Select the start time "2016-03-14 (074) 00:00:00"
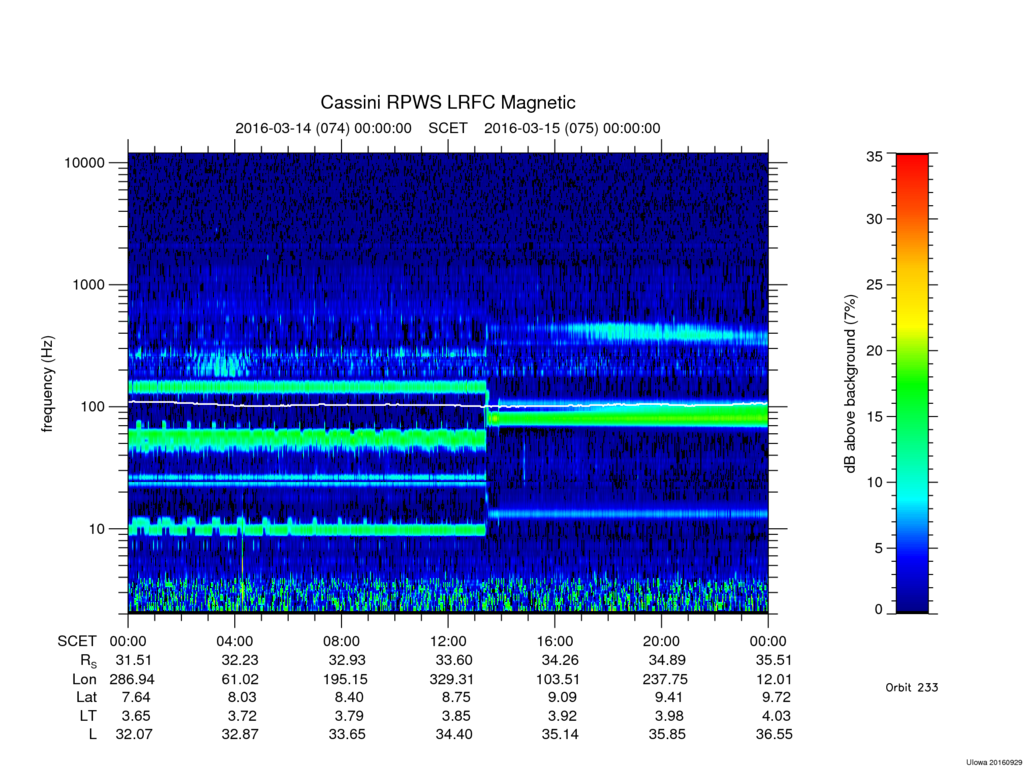Viewport: 1024px width, 767px height. [x=323, y=128]
